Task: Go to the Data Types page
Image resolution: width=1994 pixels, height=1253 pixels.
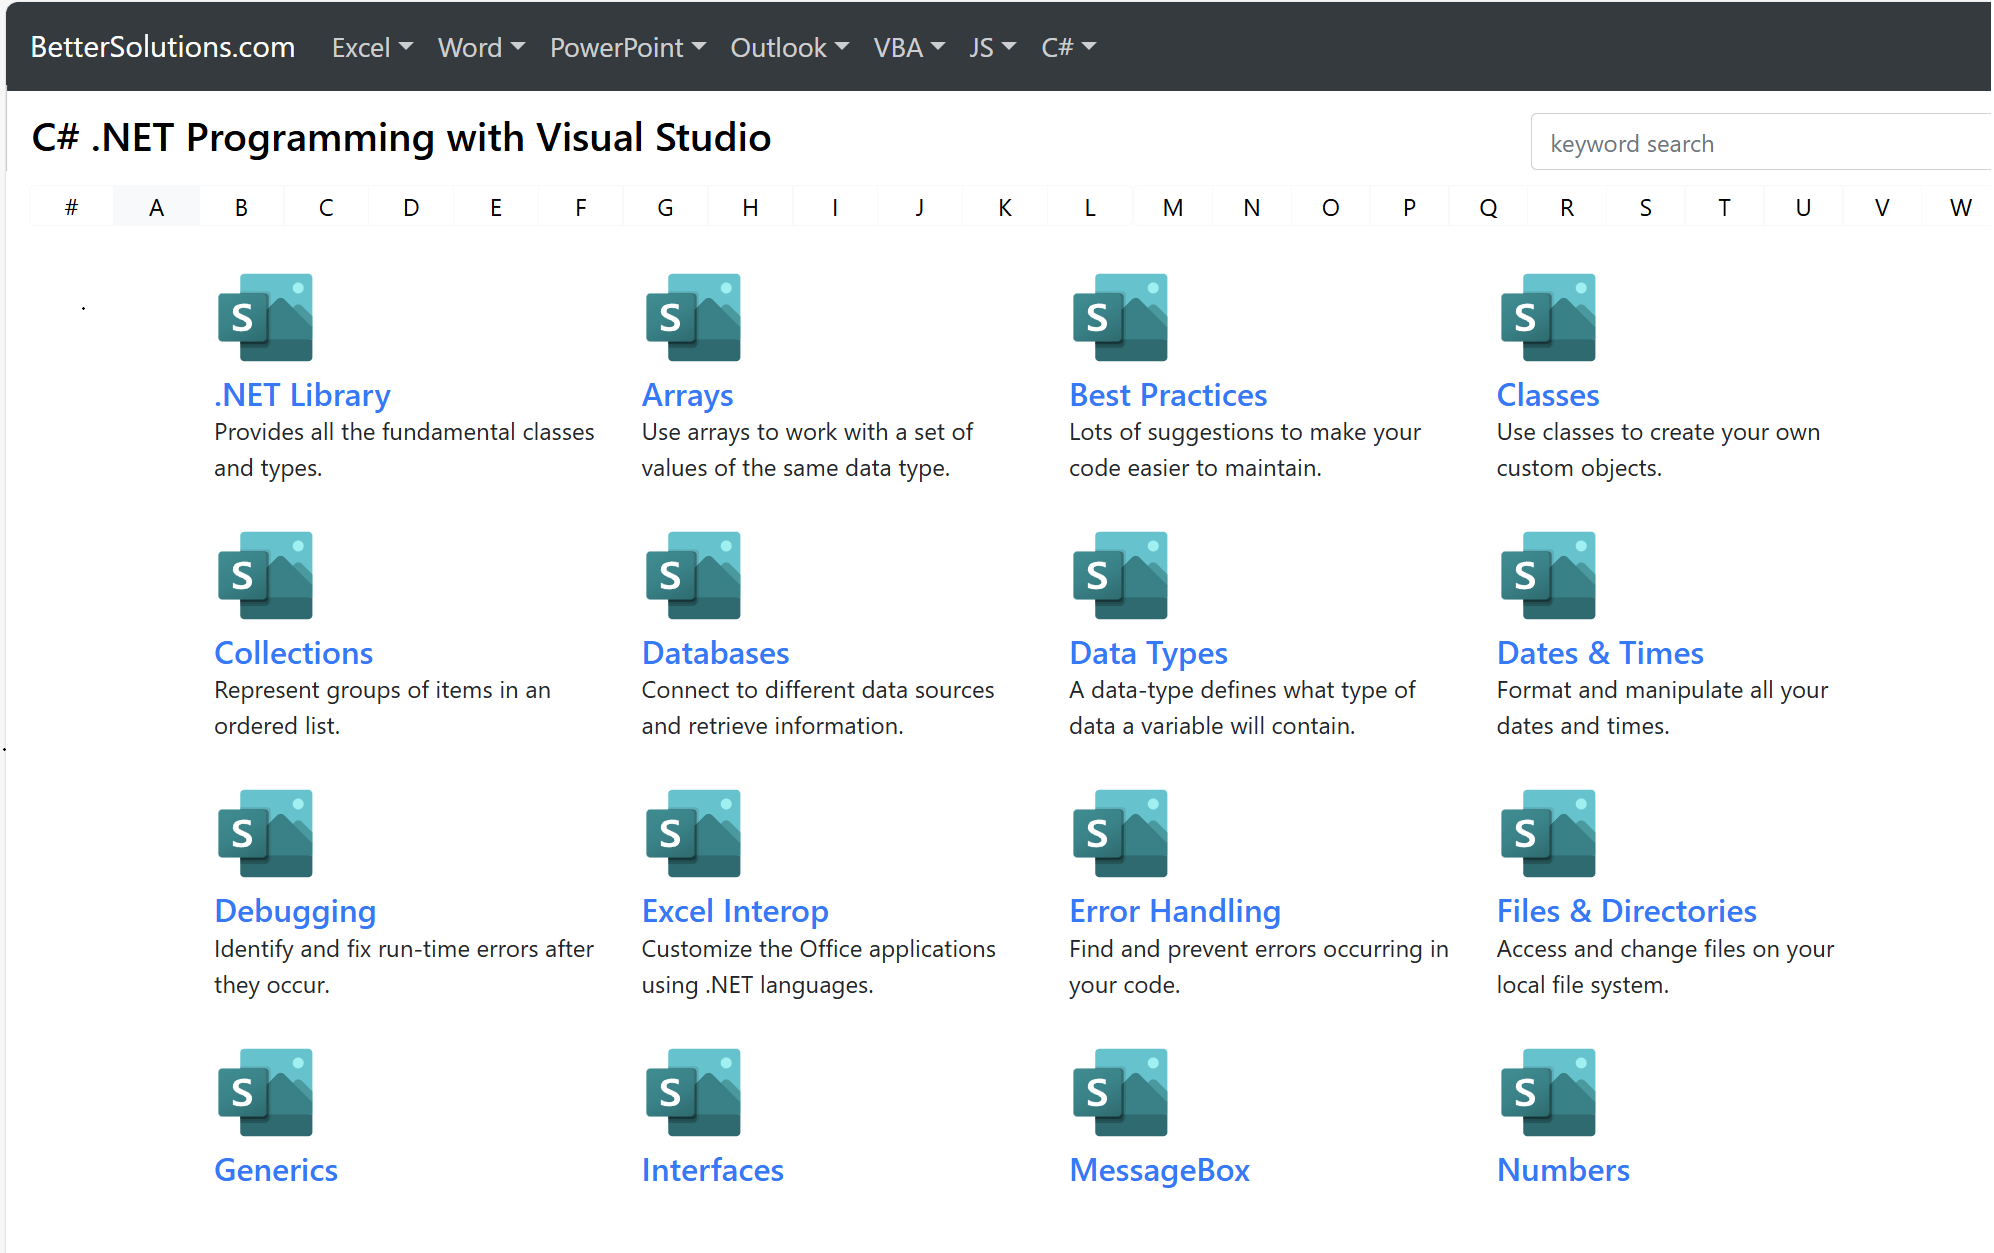Action: (x=1148, y=653)
